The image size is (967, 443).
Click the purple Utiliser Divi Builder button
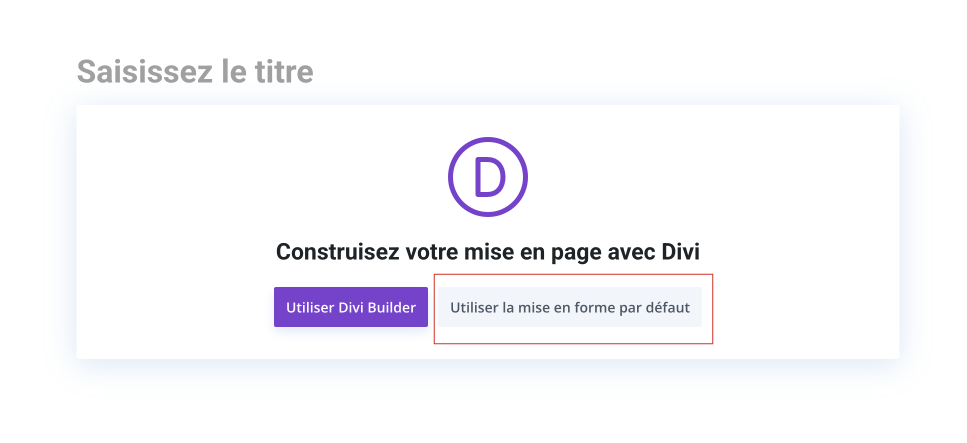pos(351,307)
